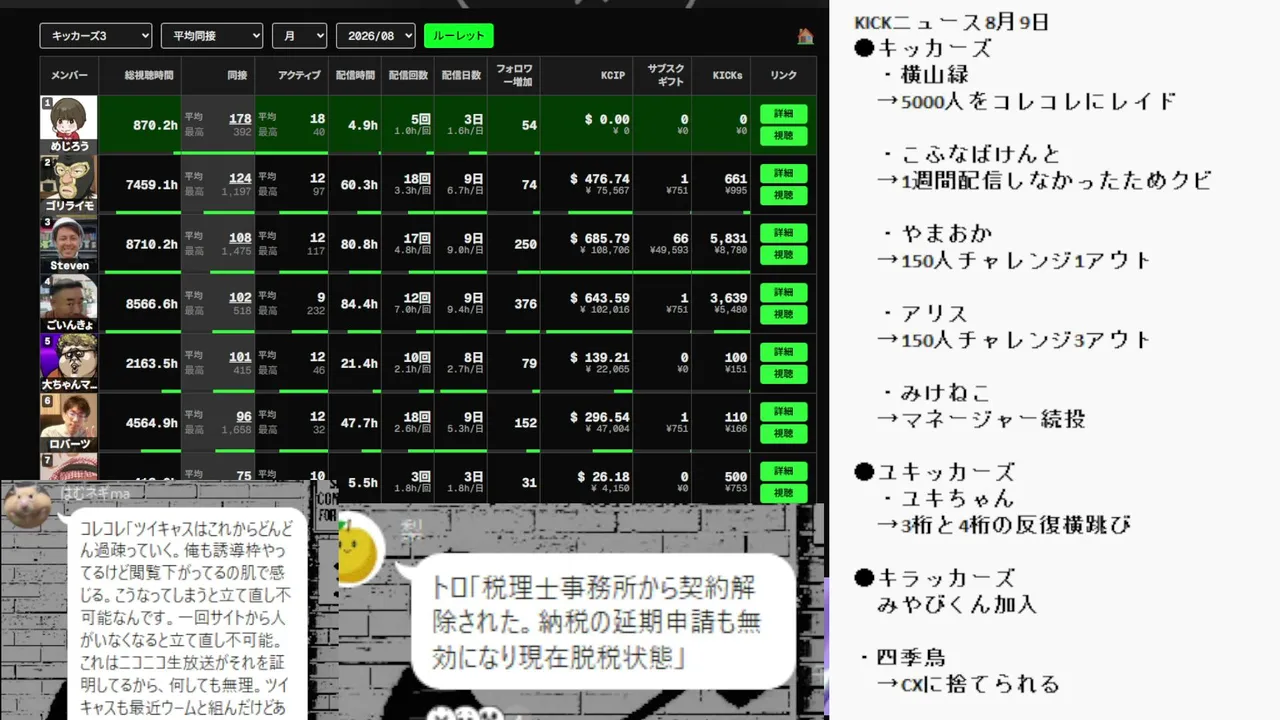
Task: Click 視聴 button in ロバーツ row
Action: (x=783, y=433)
